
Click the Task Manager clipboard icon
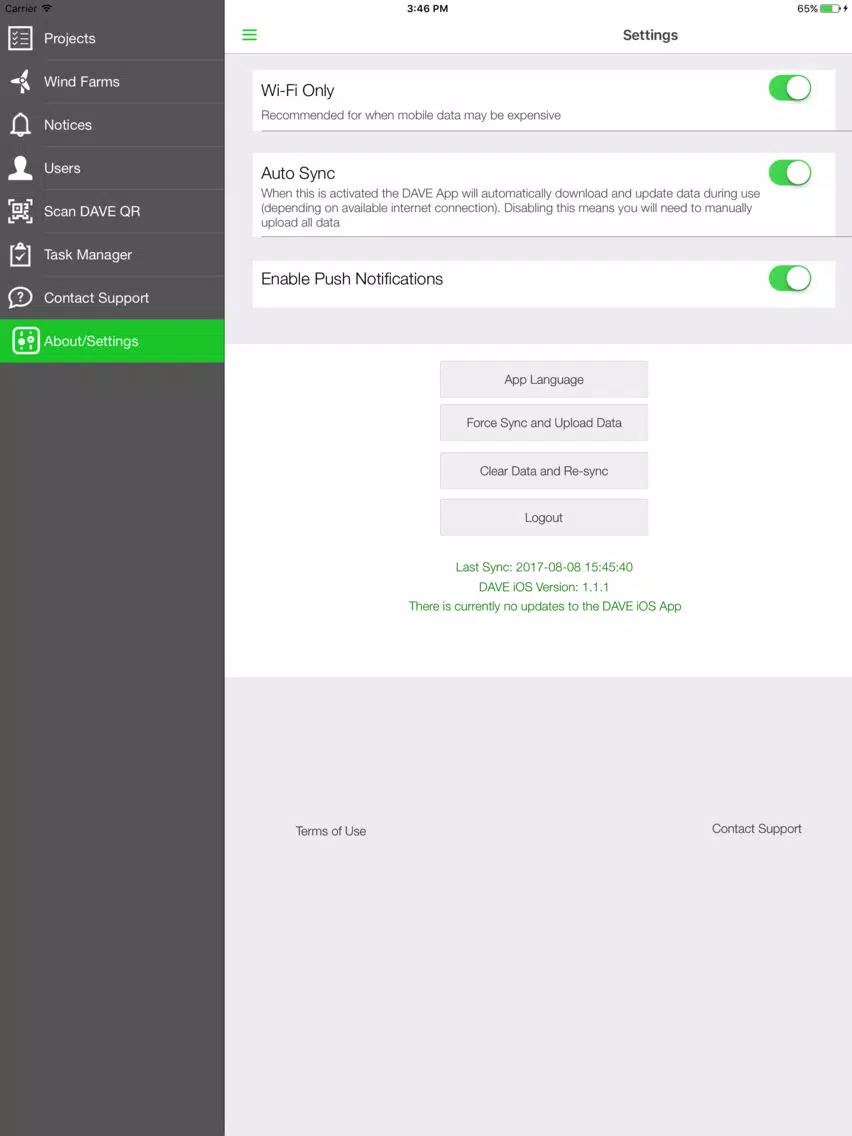[20, 254]
